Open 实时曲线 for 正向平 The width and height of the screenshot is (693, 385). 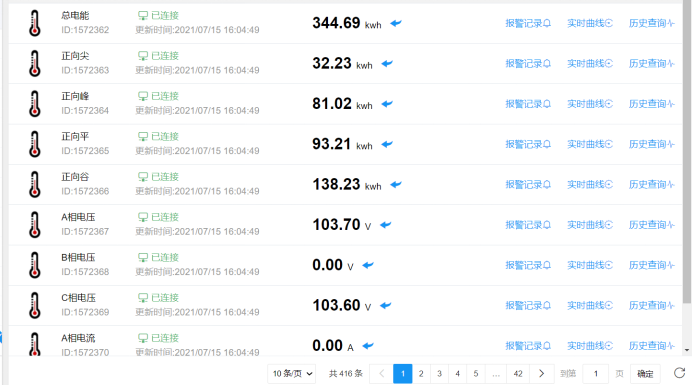pos(590,144)
